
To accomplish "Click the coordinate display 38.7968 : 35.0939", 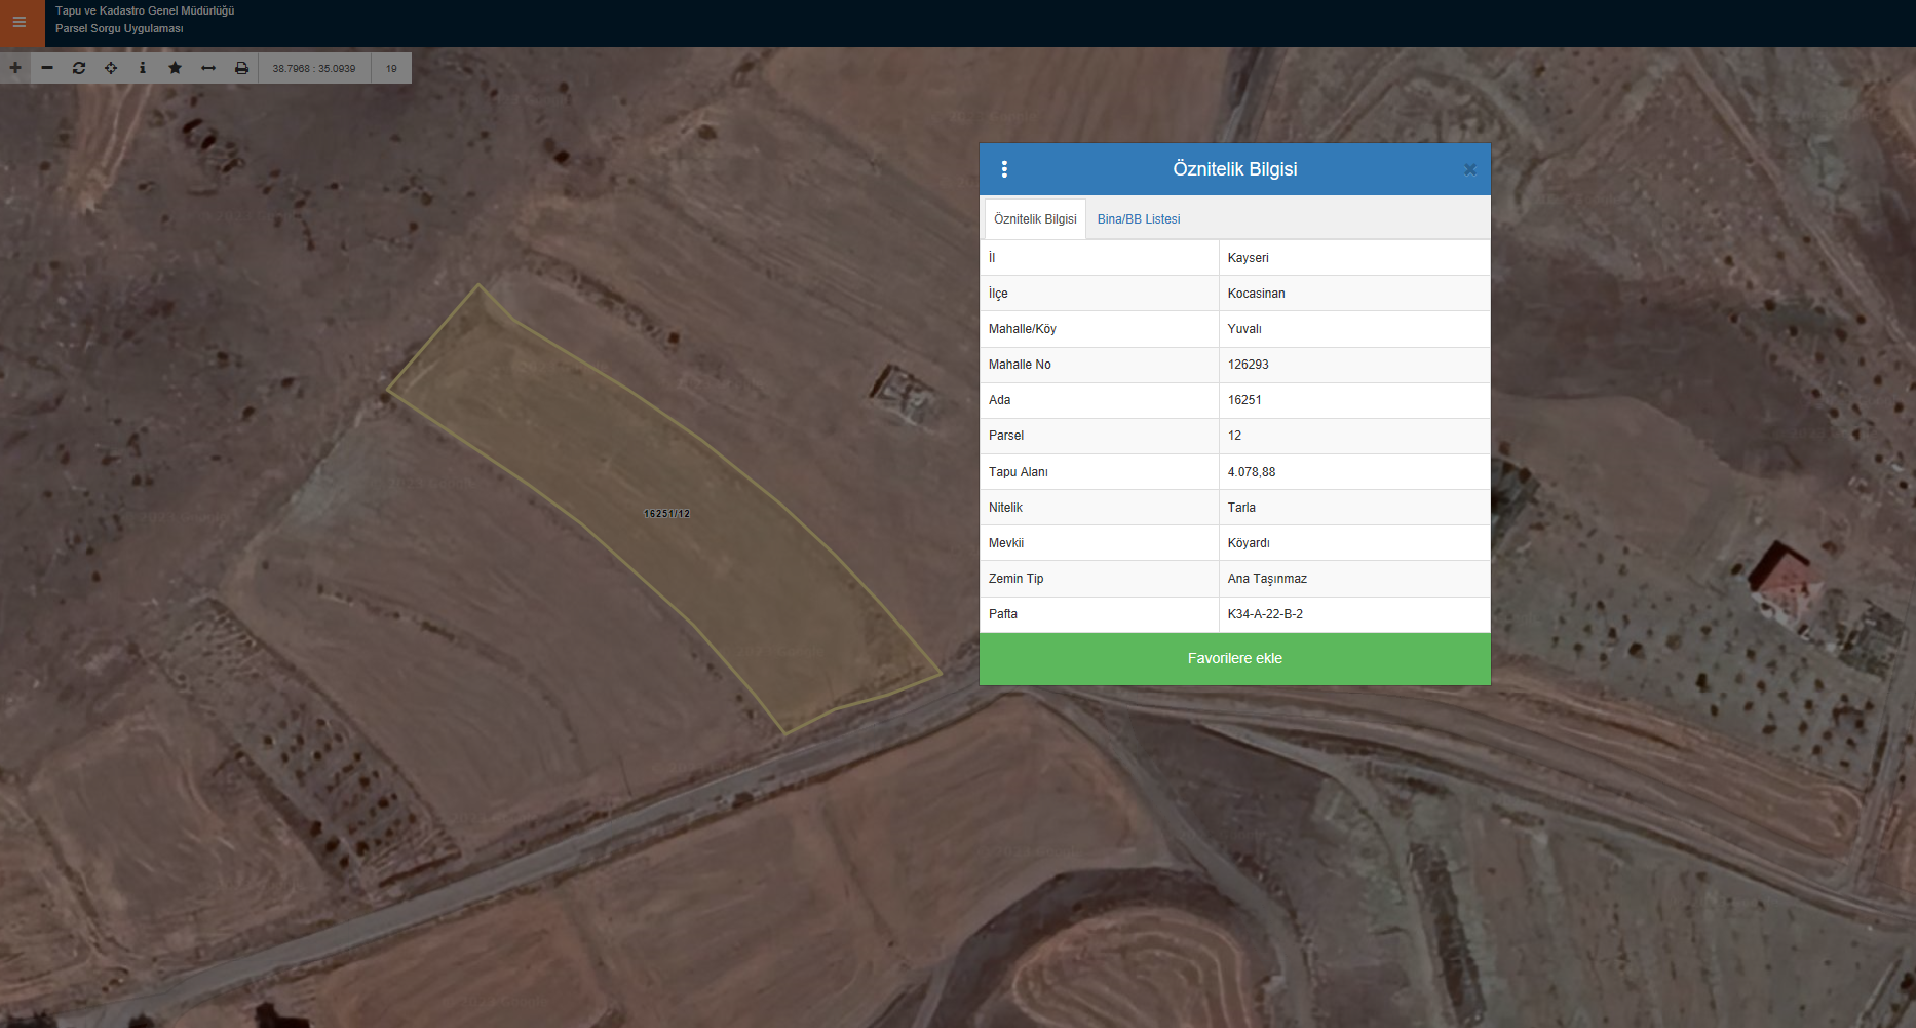I will tap(314, 68).
